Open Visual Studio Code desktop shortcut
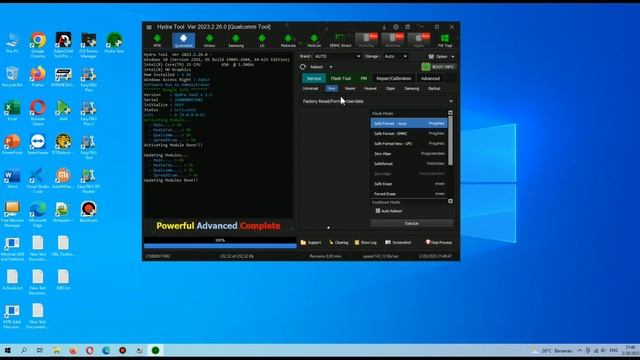The image size is (640, 360). [38, 180]
